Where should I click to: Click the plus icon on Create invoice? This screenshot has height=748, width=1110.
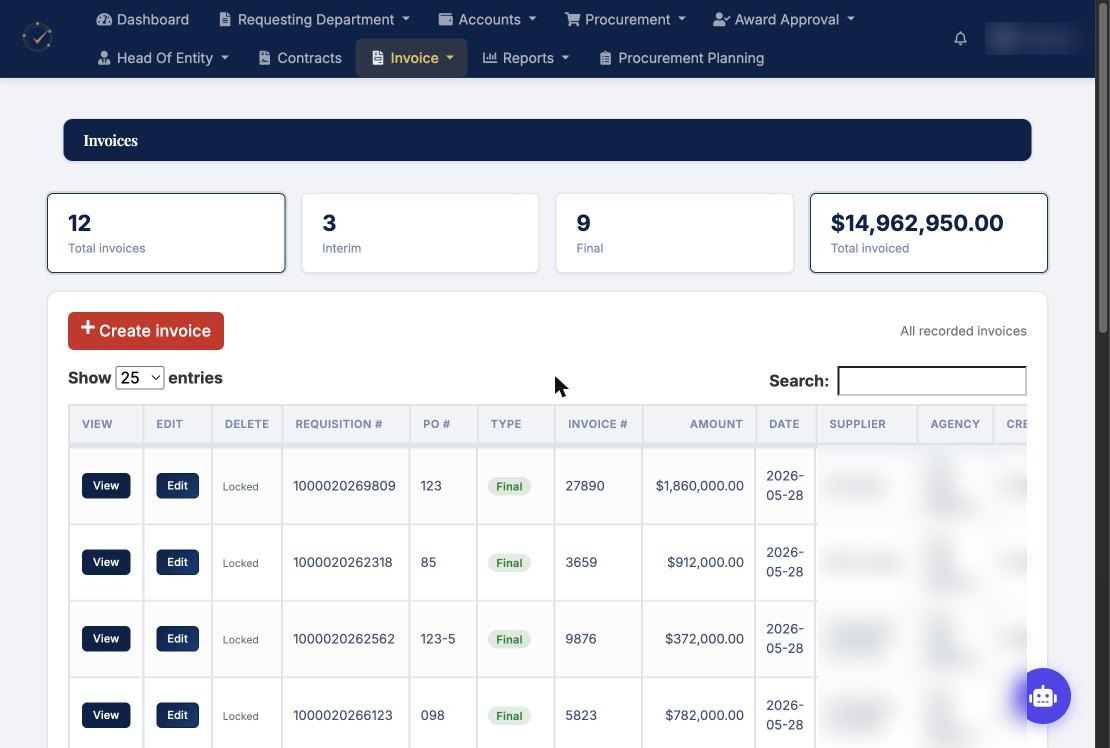point(87,328)
